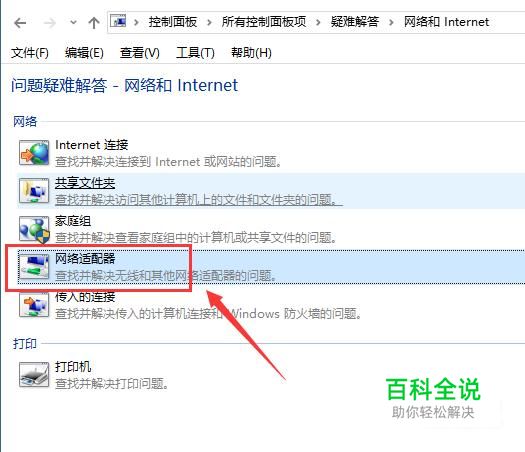
Task: Click the 共享文件夹 description text
Action: pos(199,200)
